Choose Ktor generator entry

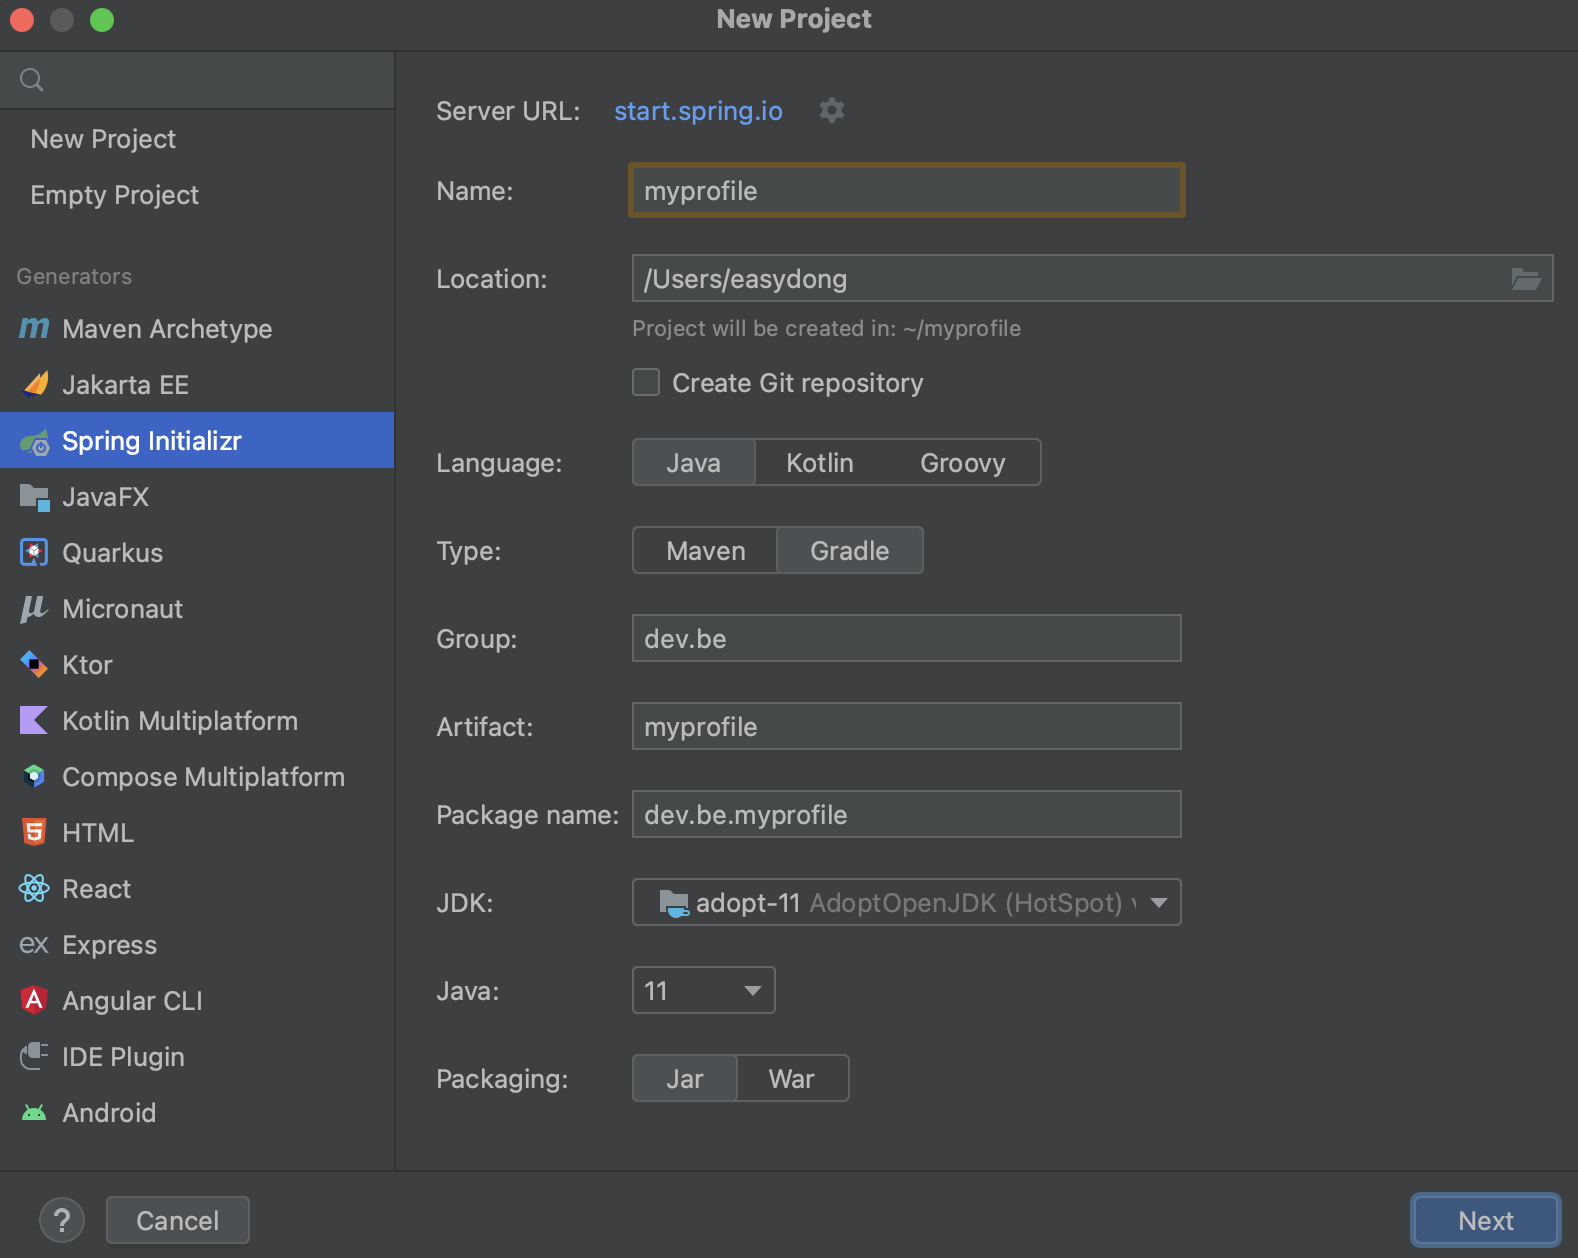tap(197, 665)
